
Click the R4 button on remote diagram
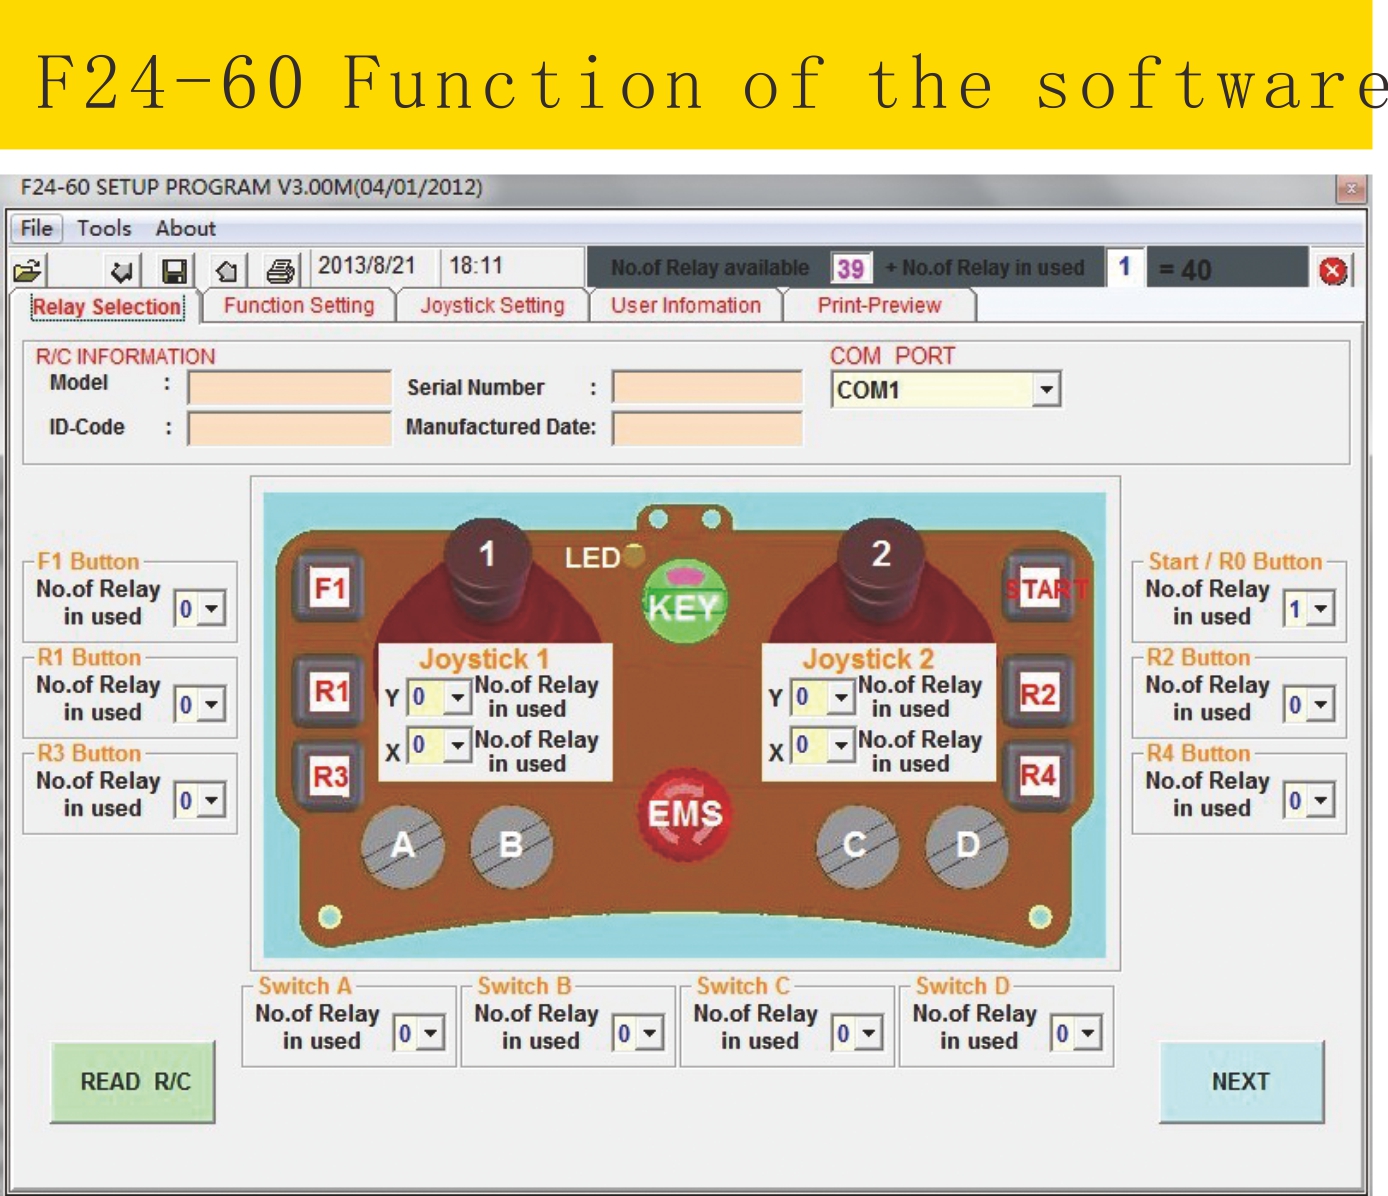[1038, 775]
